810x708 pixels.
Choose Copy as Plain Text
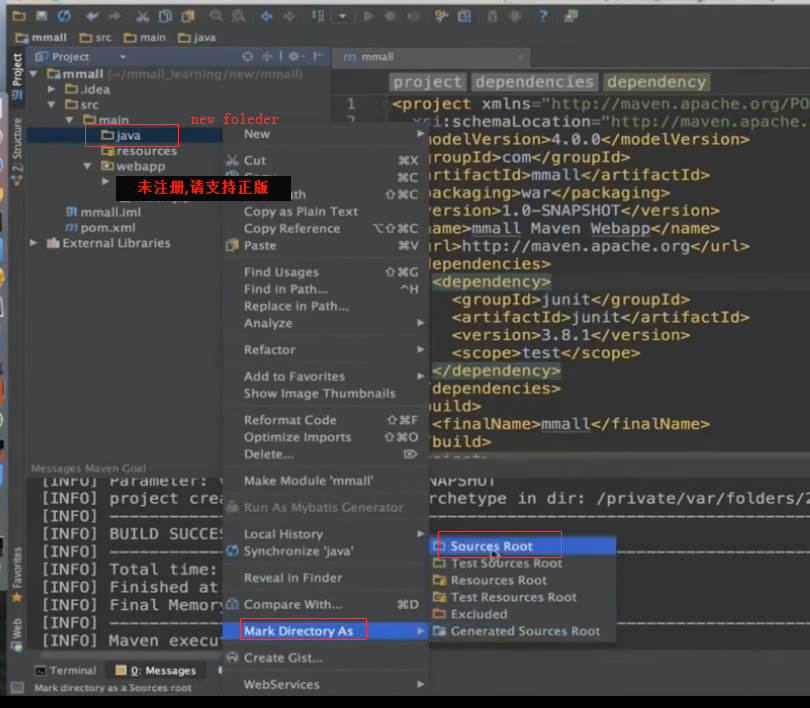coord(325,212)
